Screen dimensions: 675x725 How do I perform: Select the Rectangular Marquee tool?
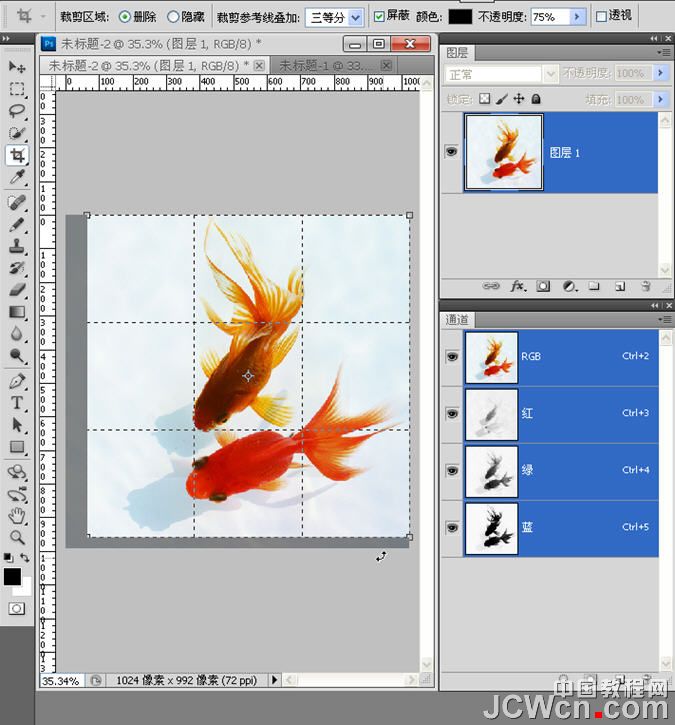[17, 88]
